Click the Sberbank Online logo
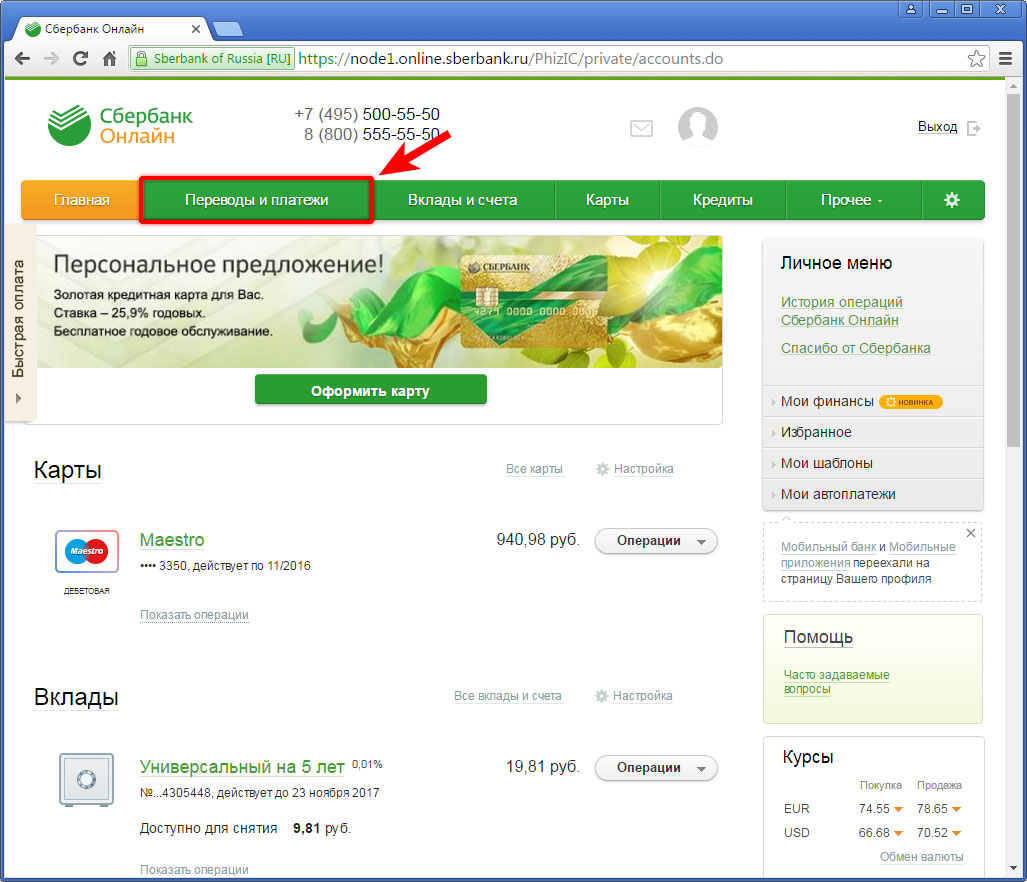1027x882 pixels. [x=121, y=126]
